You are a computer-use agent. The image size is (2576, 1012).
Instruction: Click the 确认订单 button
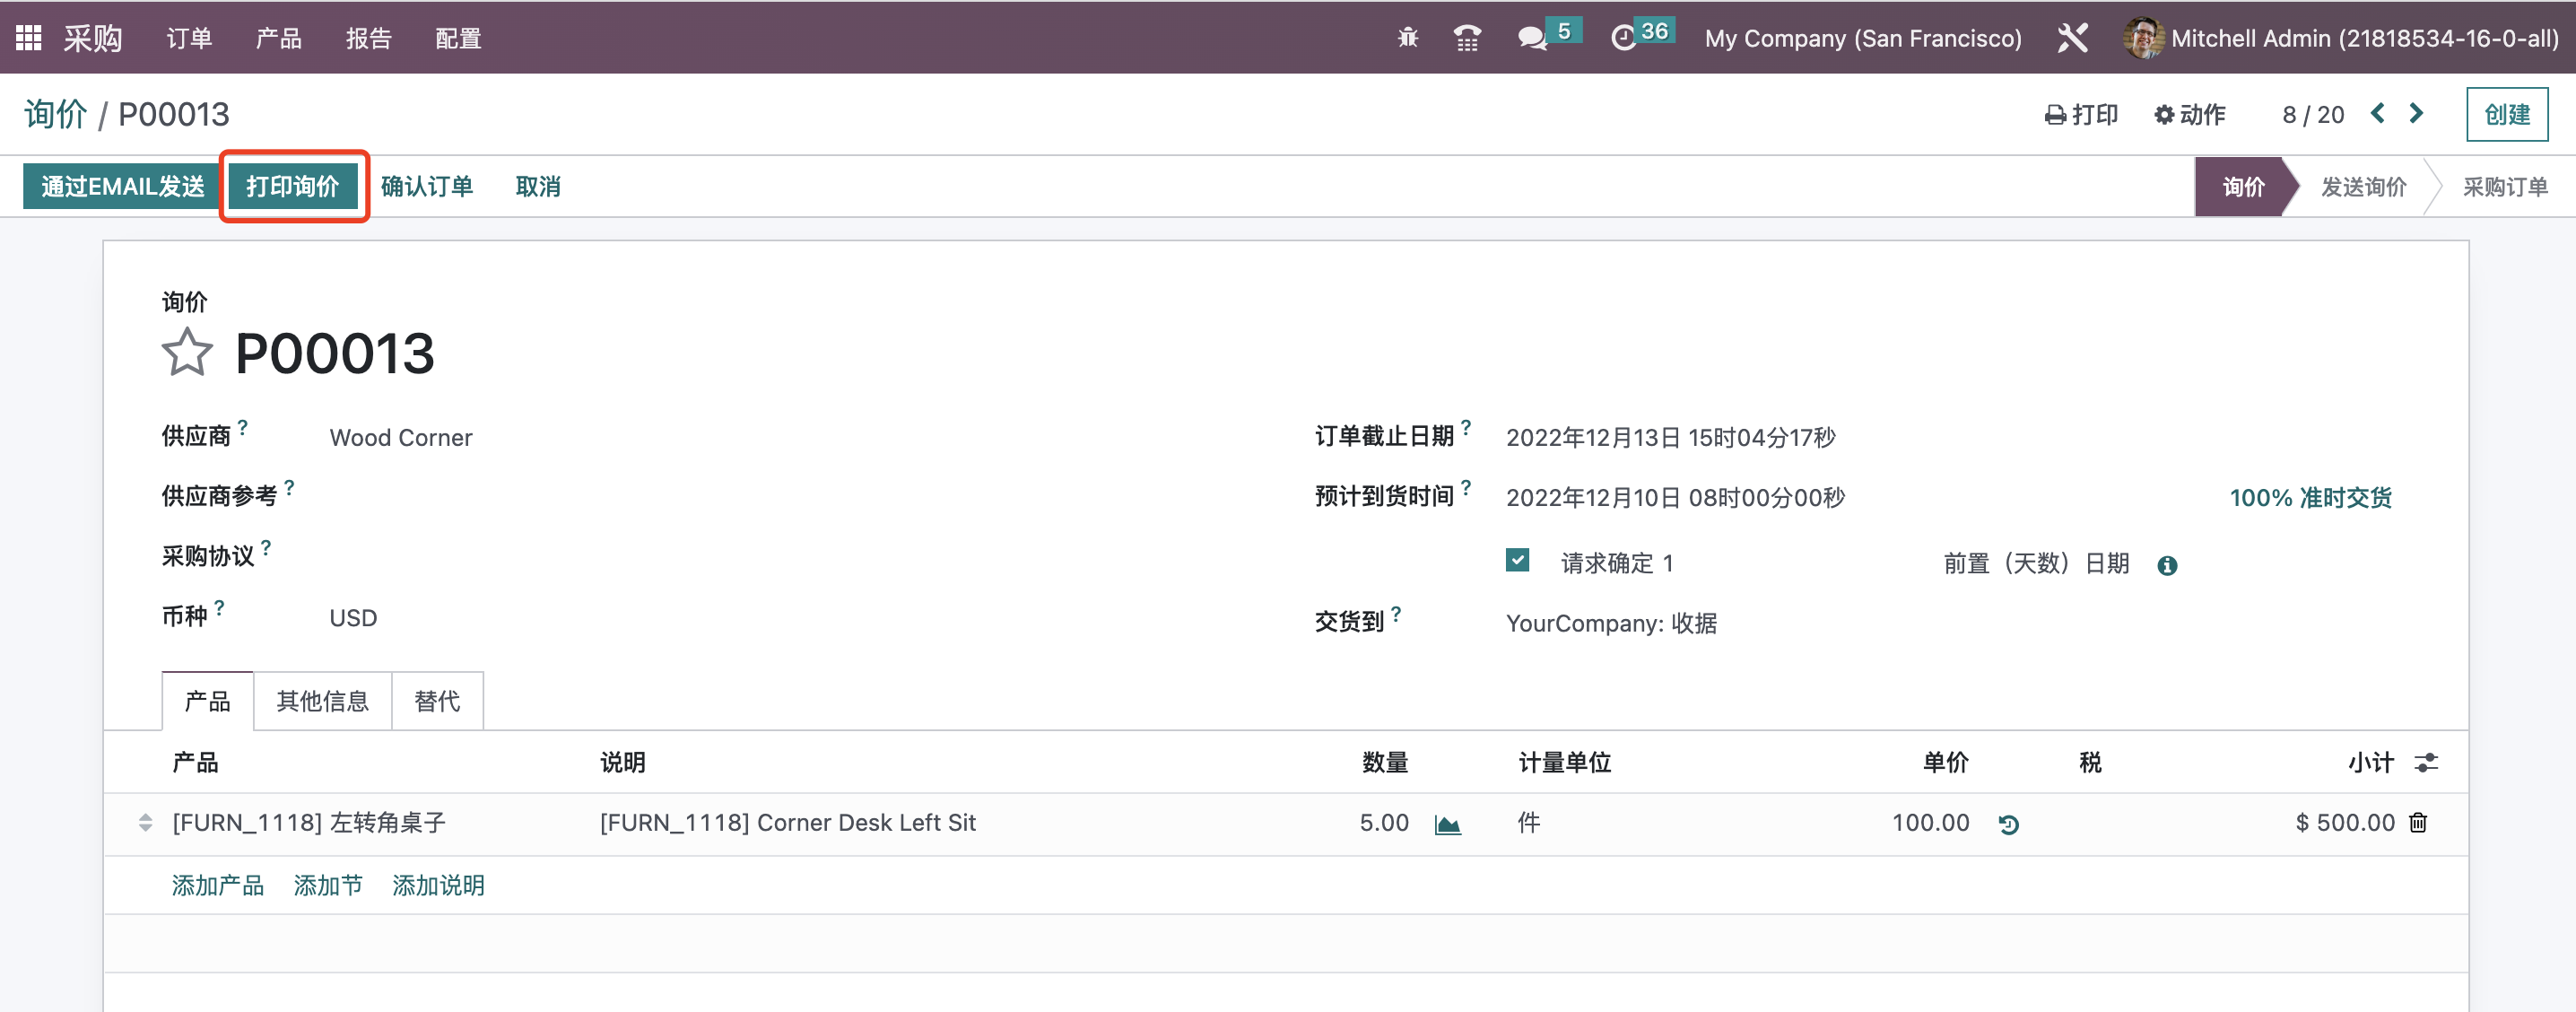point(427,186)
